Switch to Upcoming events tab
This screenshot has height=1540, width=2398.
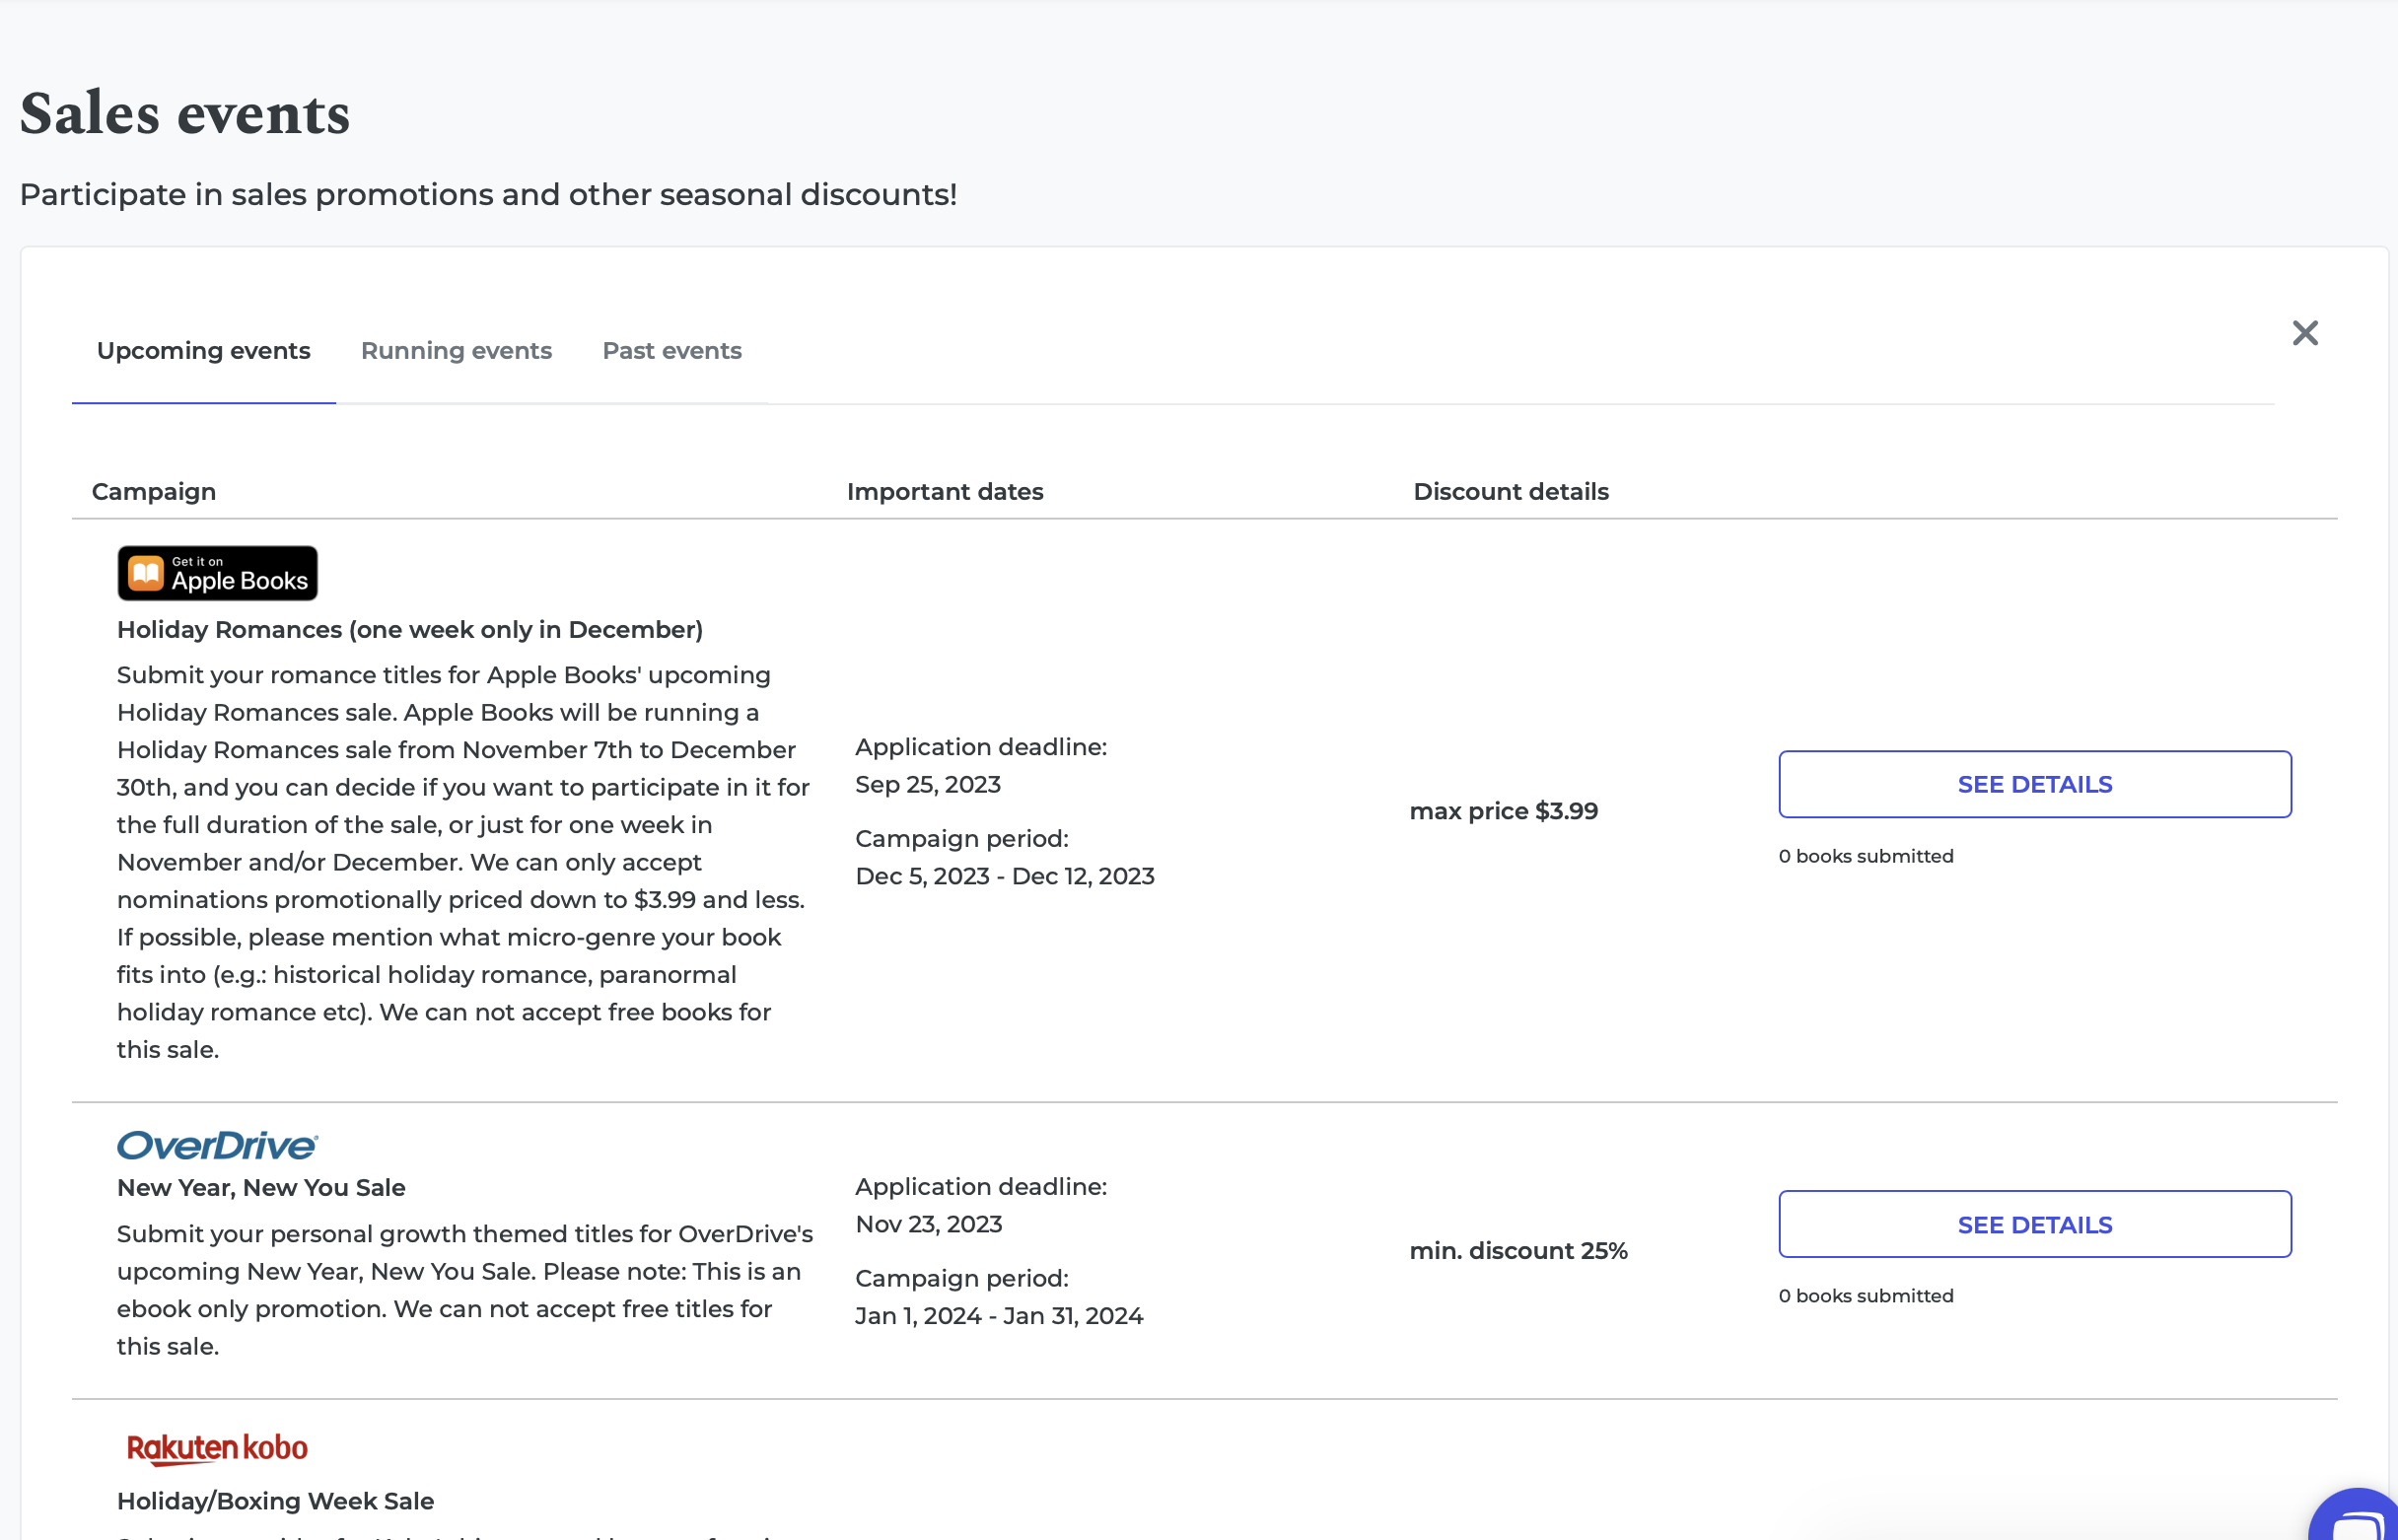(203, 351)
